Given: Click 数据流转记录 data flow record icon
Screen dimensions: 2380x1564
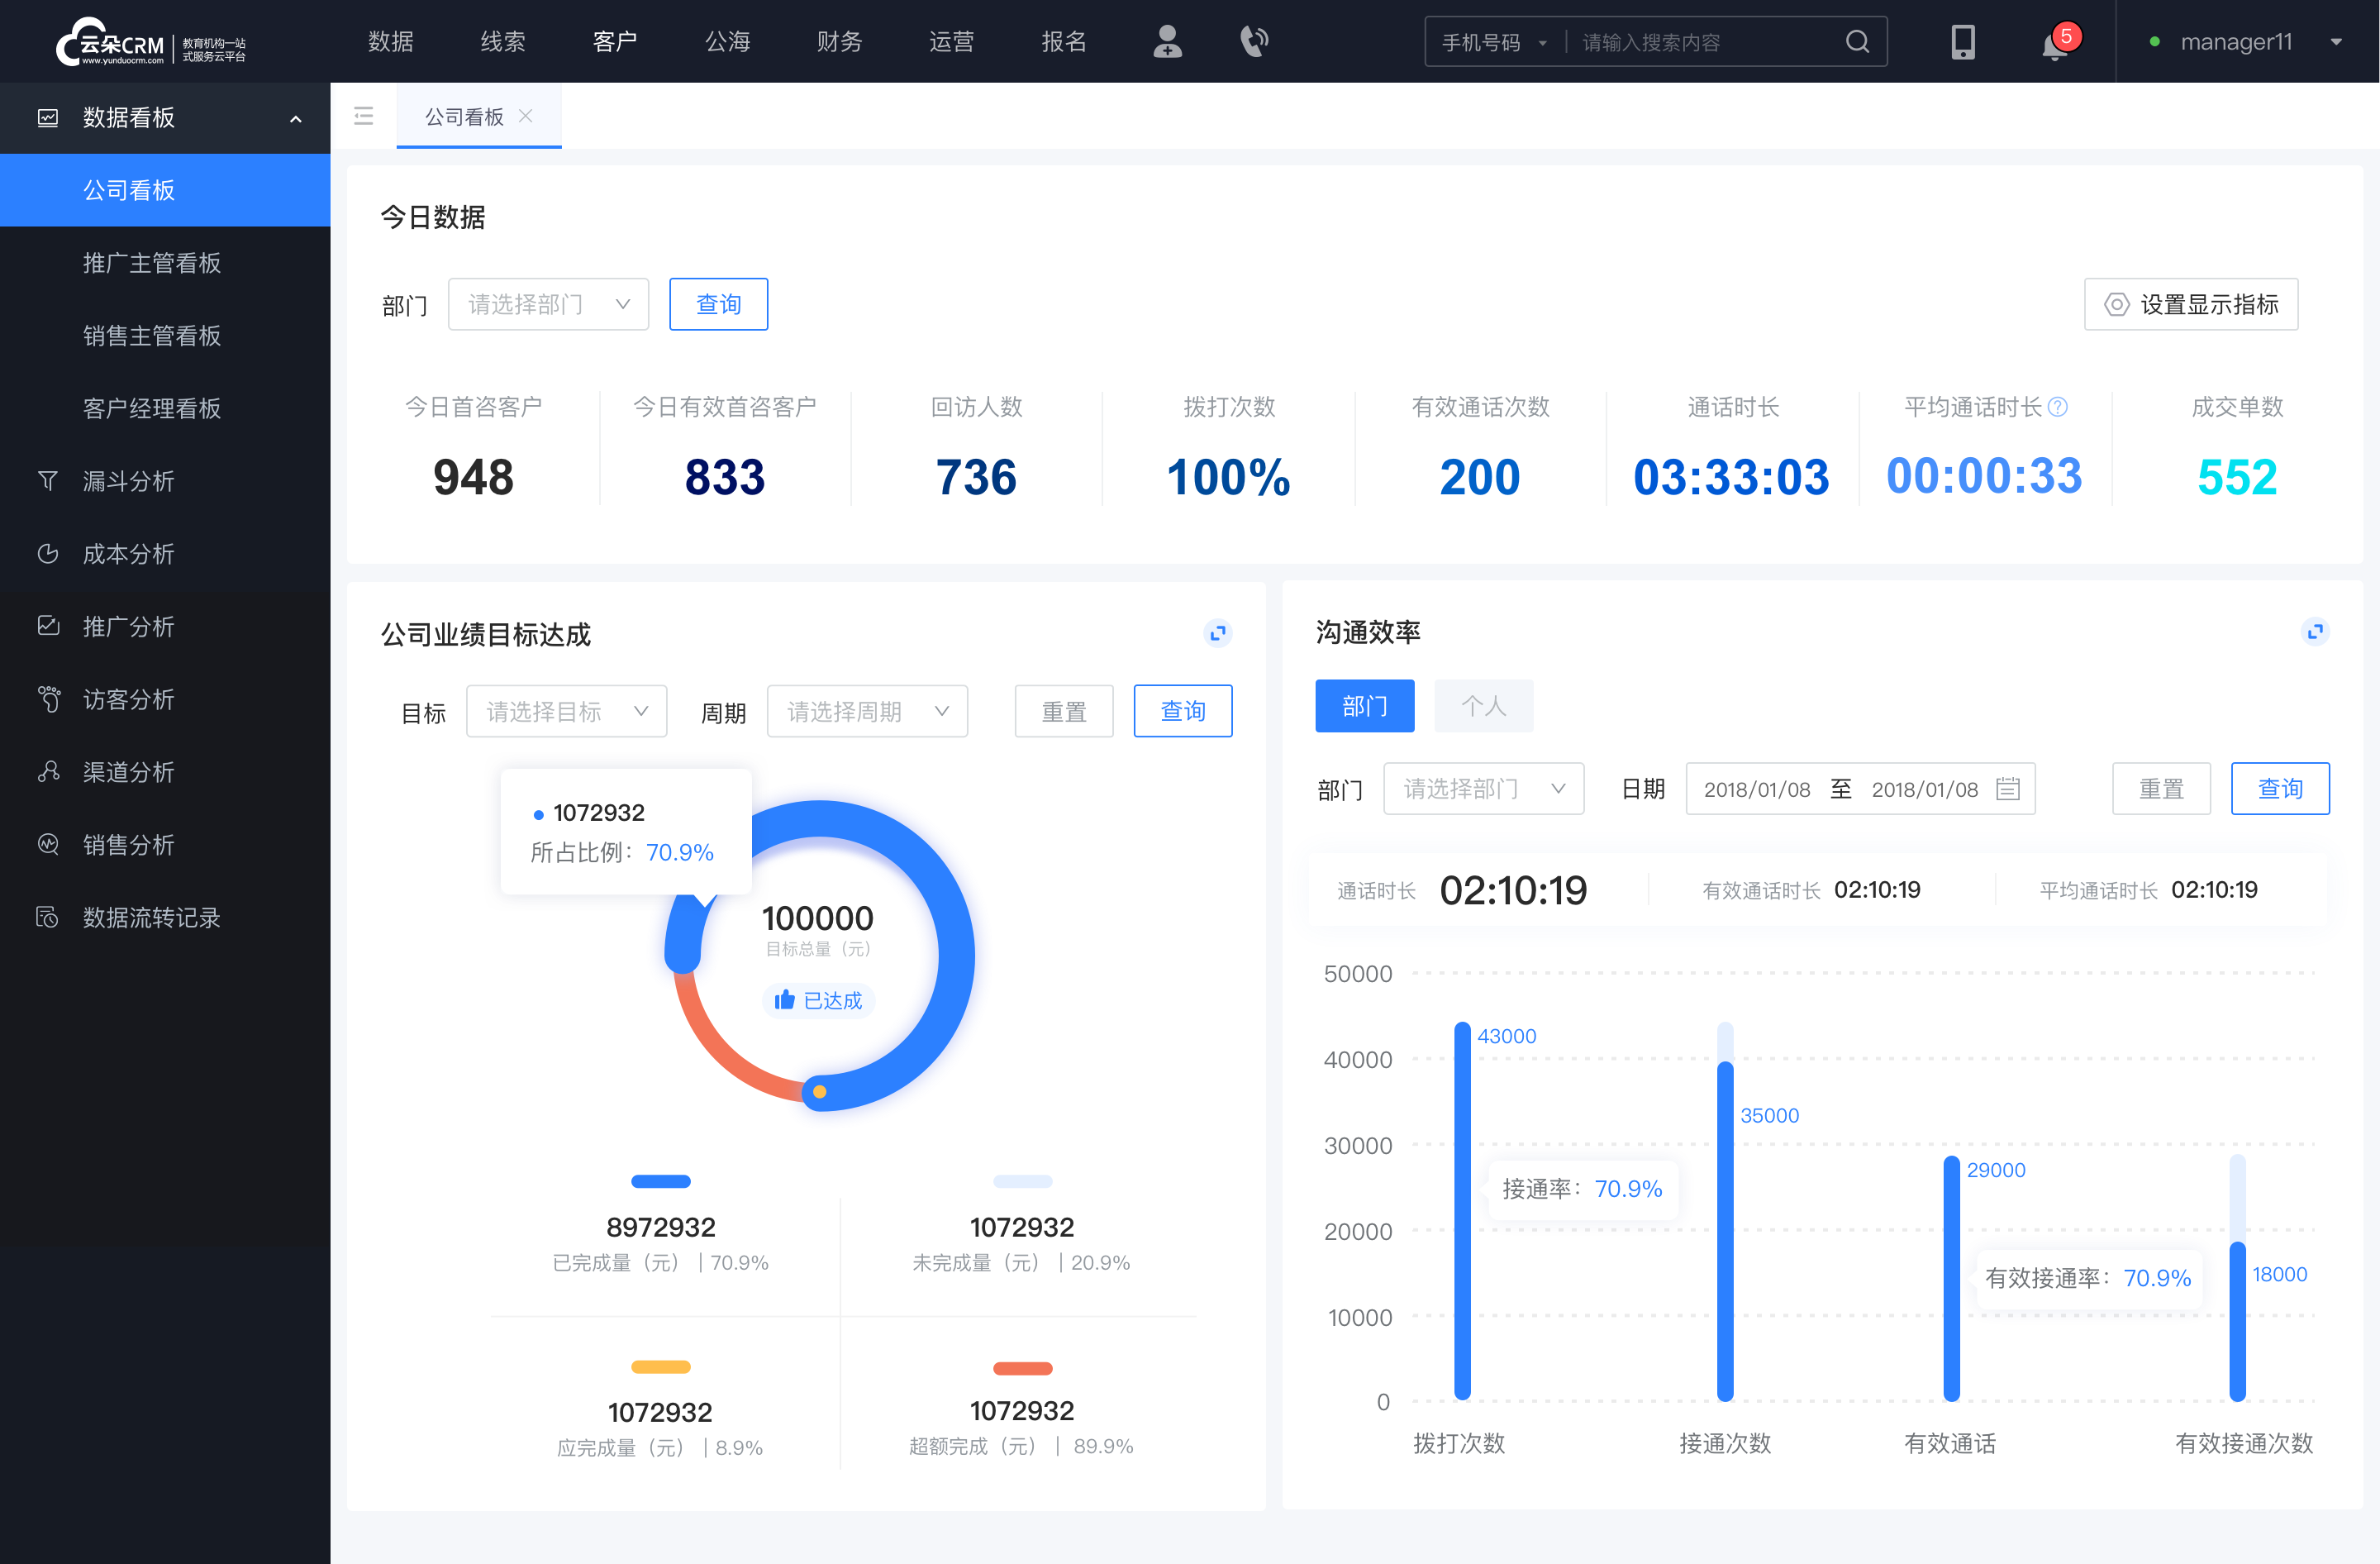Looking at the screenshot, I should click(47, 914).
